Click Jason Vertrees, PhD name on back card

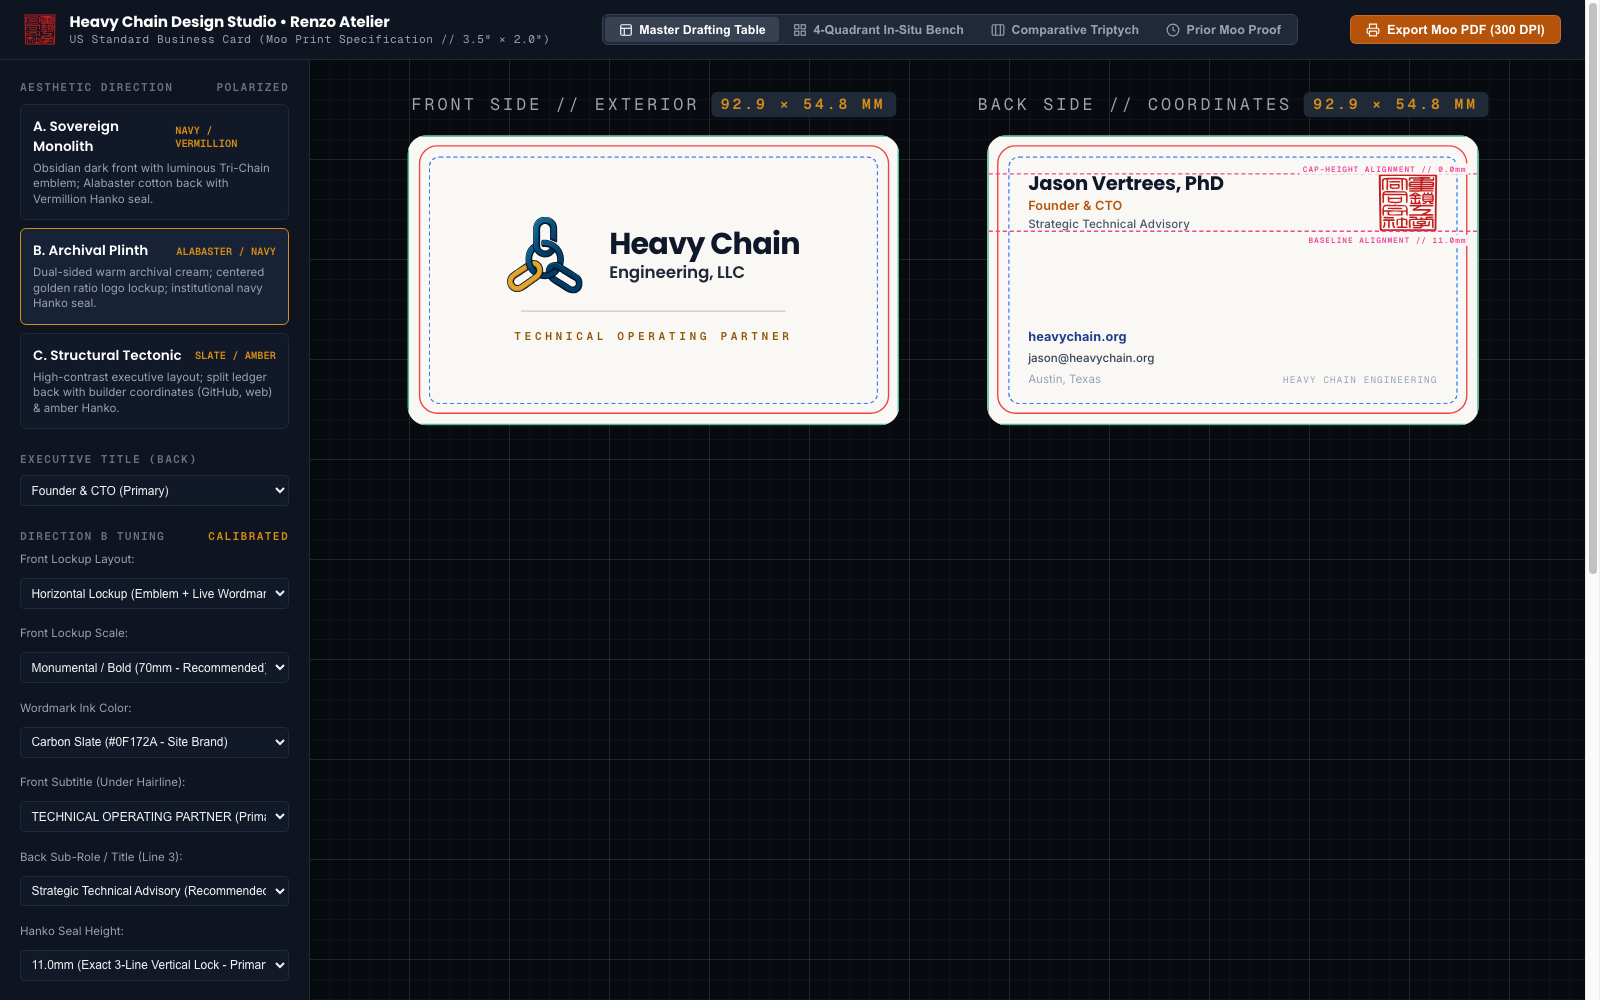coord(1126,184)
